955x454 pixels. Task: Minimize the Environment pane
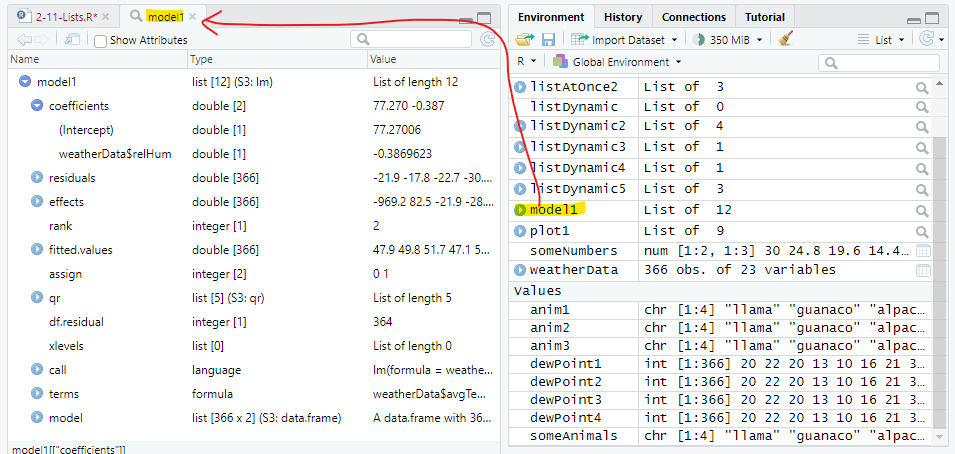[x=913, y=19]
